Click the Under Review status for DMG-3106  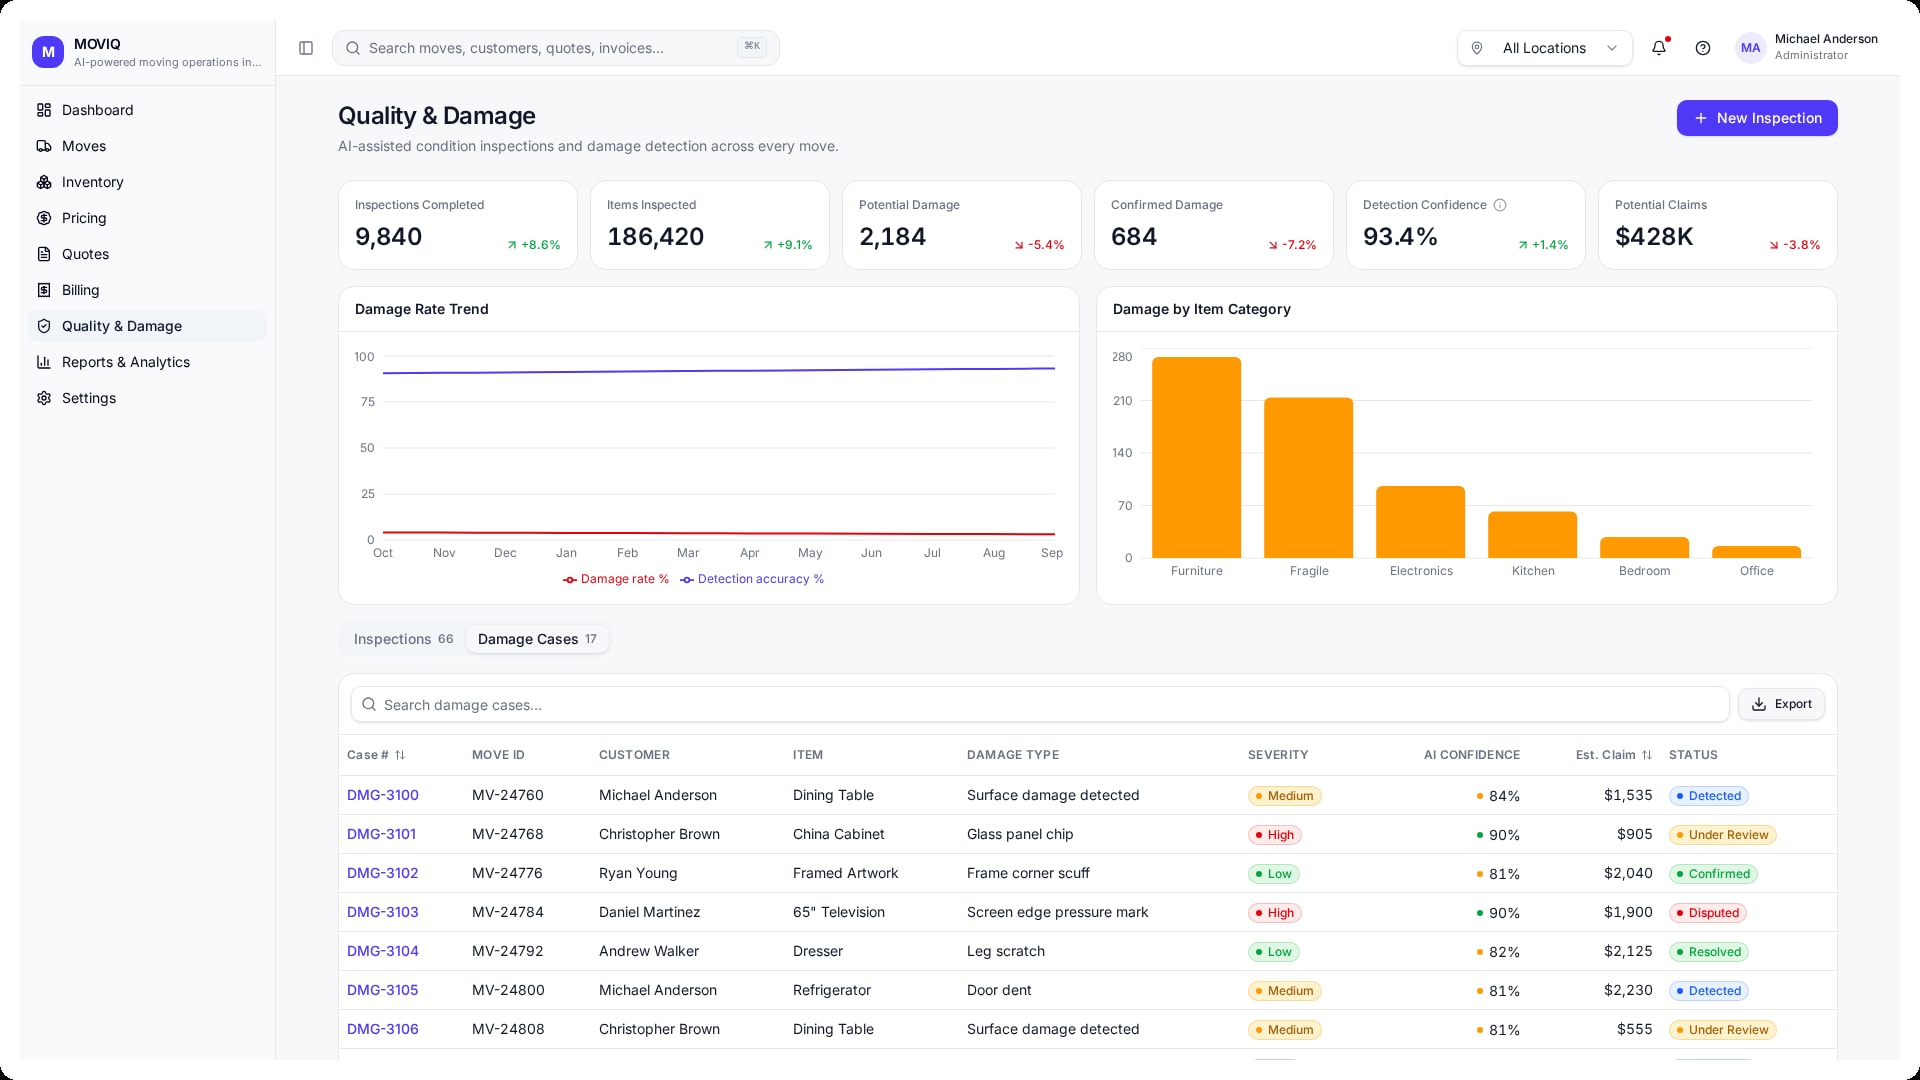click(x=1722, y=1030)
